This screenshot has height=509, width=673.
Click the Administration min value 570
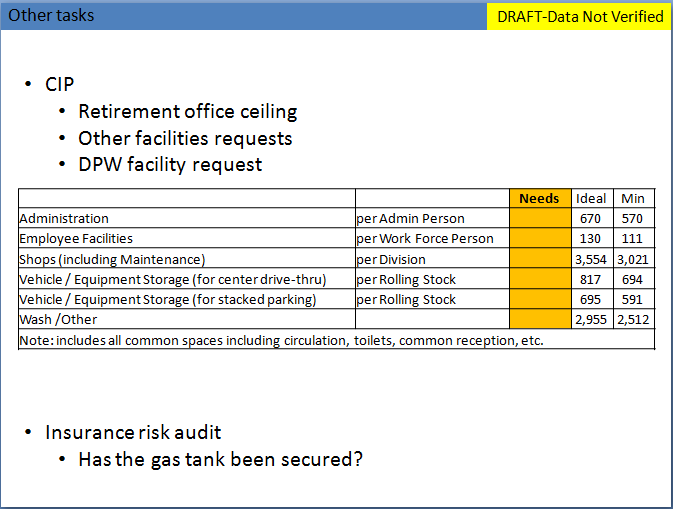click(x=632, y=218)
